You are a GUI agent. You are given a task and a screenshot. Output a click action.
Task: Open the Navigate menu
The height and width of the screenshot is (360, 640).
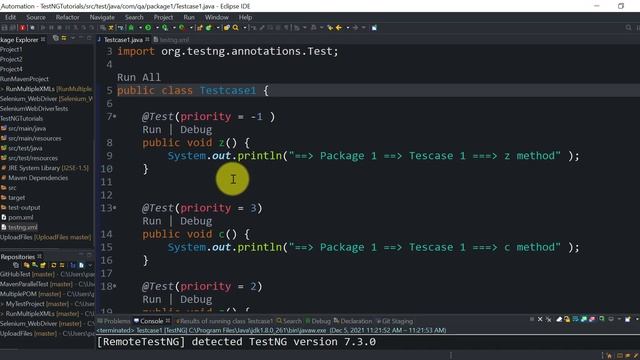(102, 17)
